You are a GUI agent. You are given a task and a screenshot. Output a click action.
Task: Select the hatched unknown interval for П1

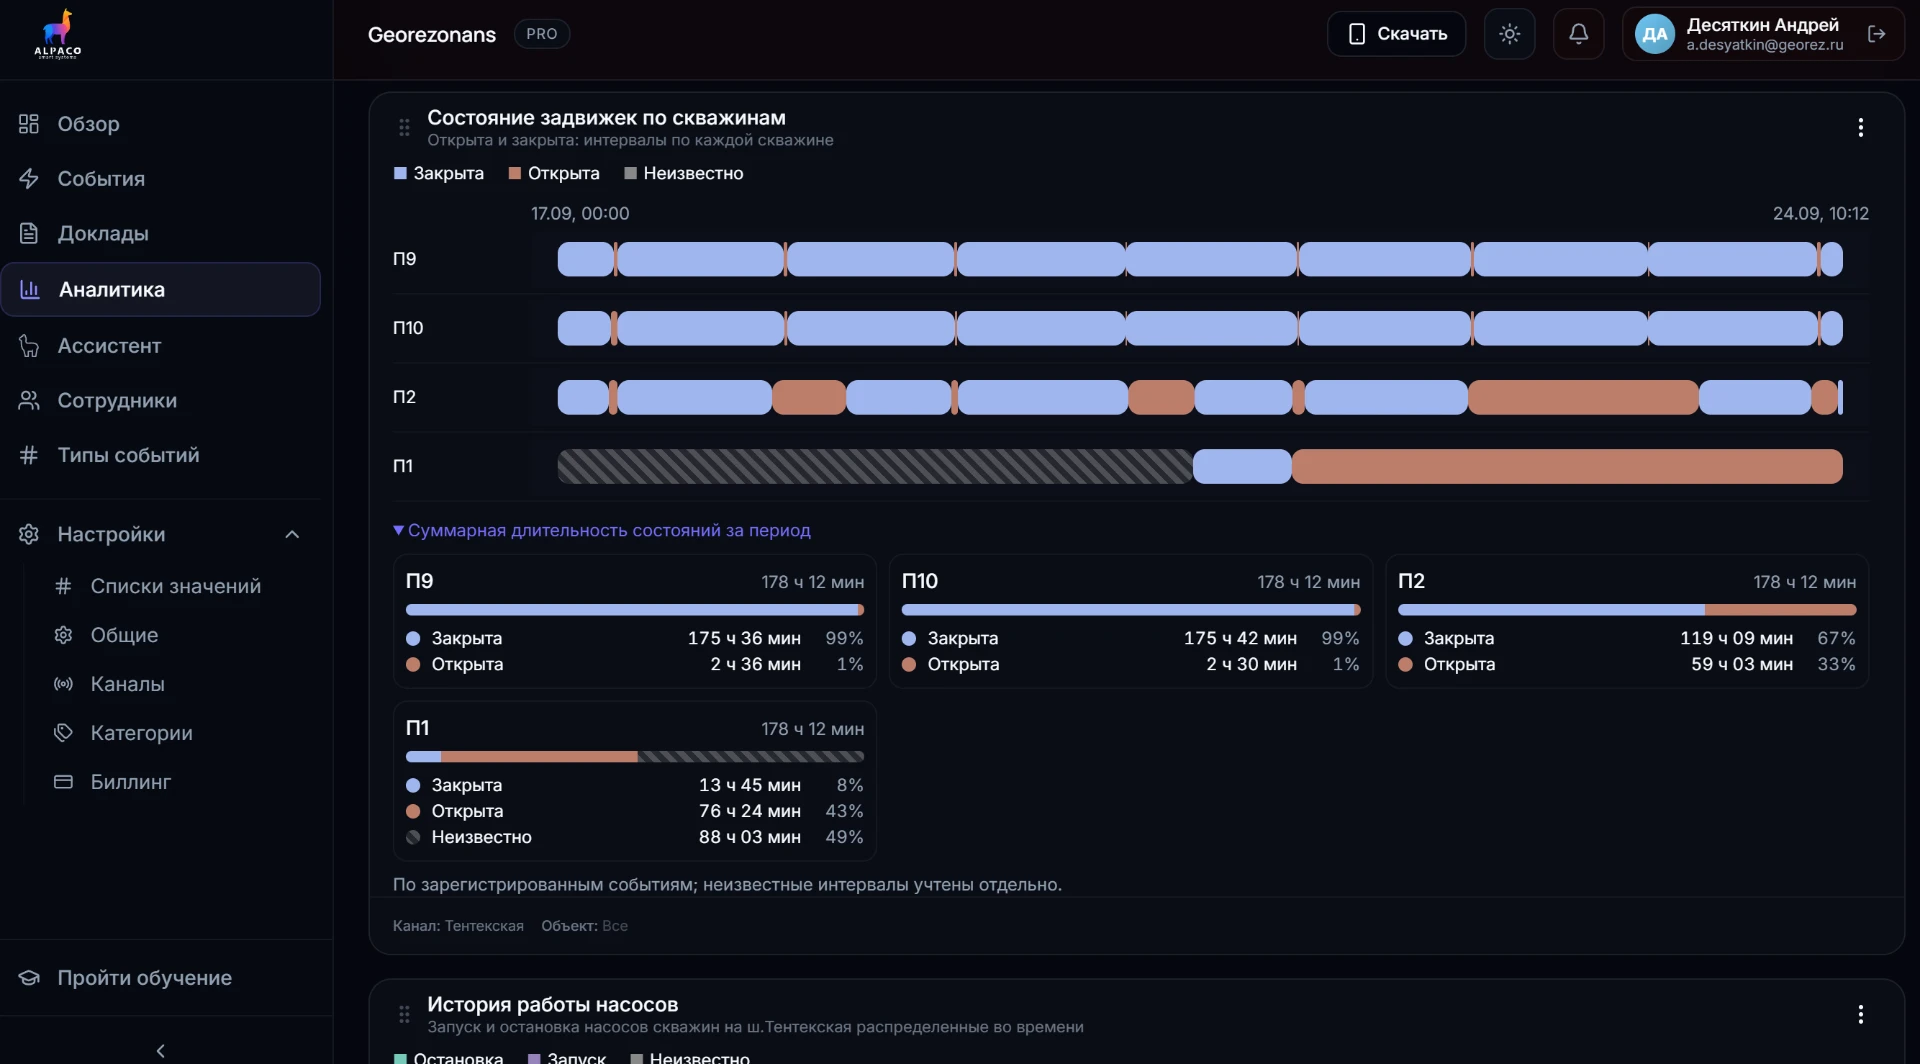coord(875,466)
